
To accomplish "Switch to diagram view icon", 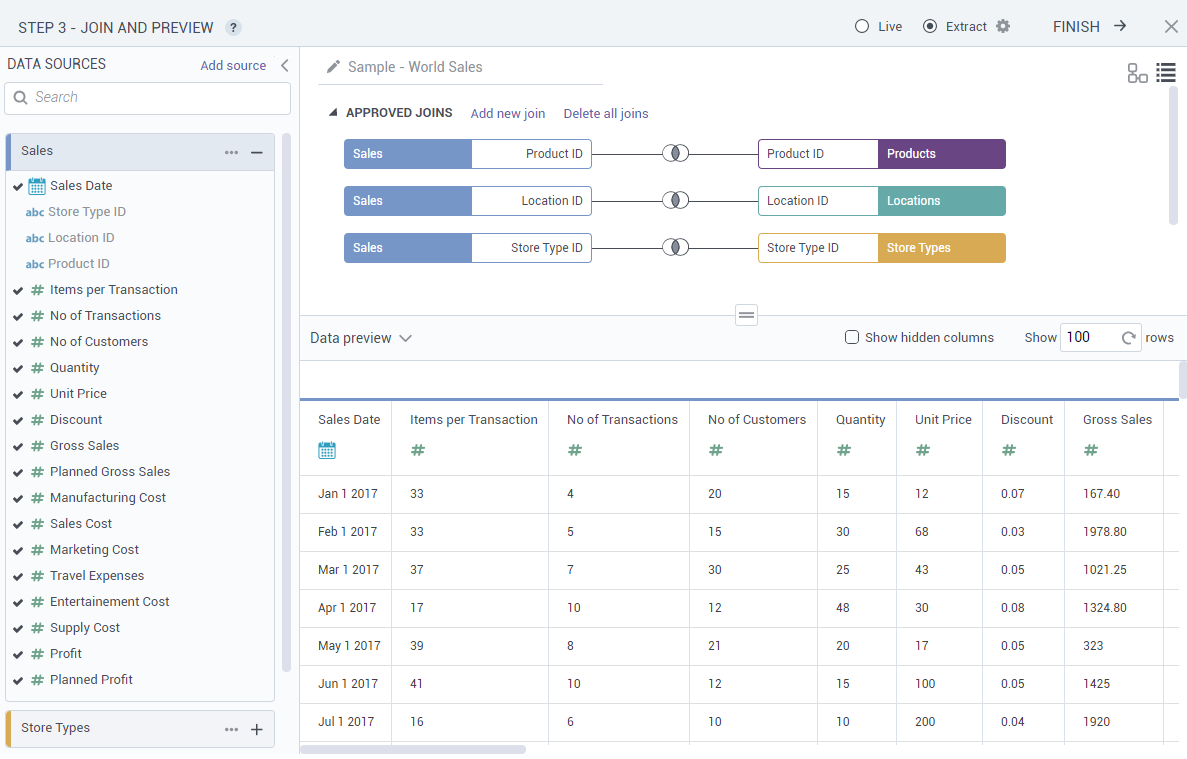I will [x=1137, y=73].
